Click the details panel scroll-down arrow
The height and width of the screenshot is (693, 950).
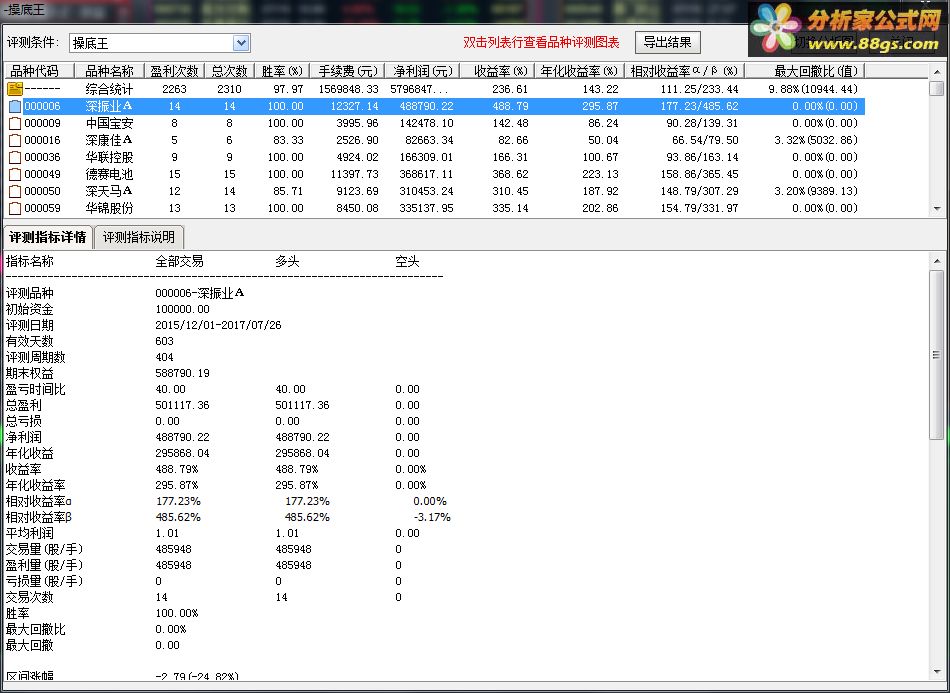pyautogui.click(x=937, y=671)
